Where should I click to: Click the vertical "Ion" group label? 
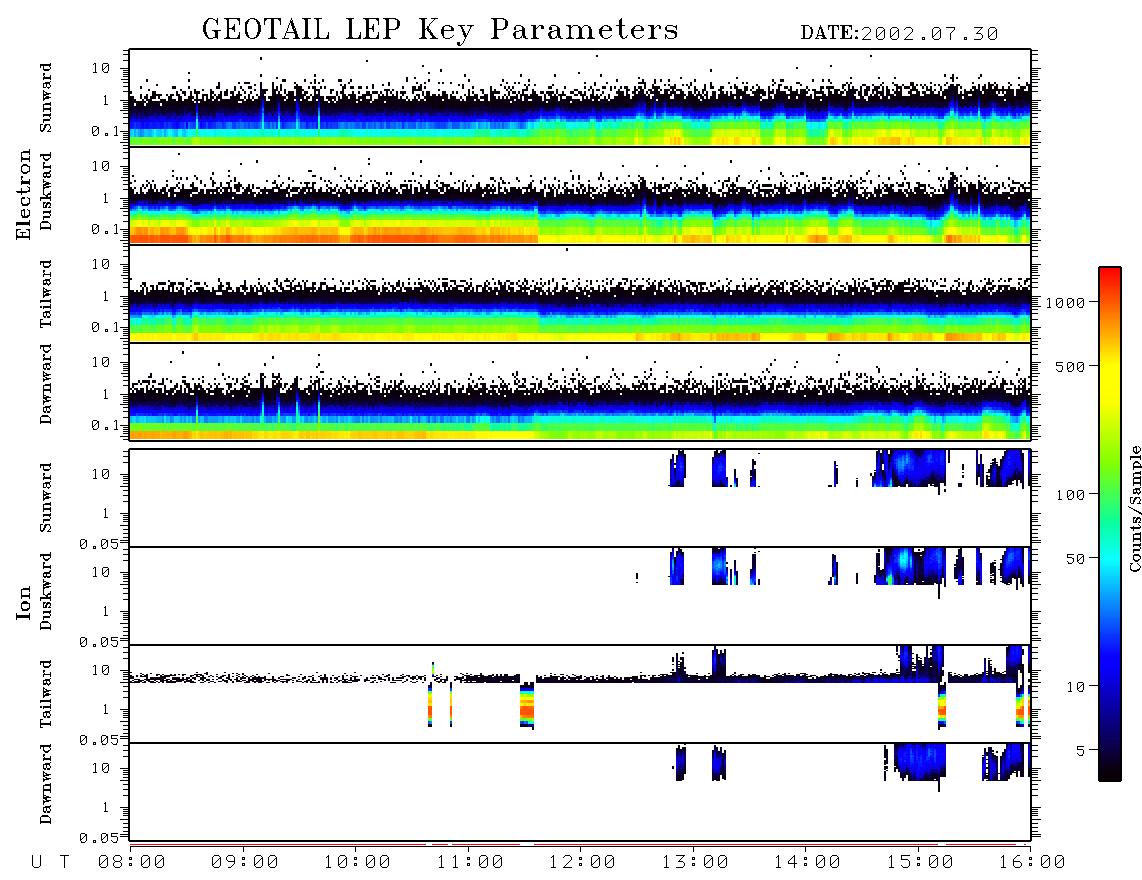pyautogui.click(x=23, y=602)
